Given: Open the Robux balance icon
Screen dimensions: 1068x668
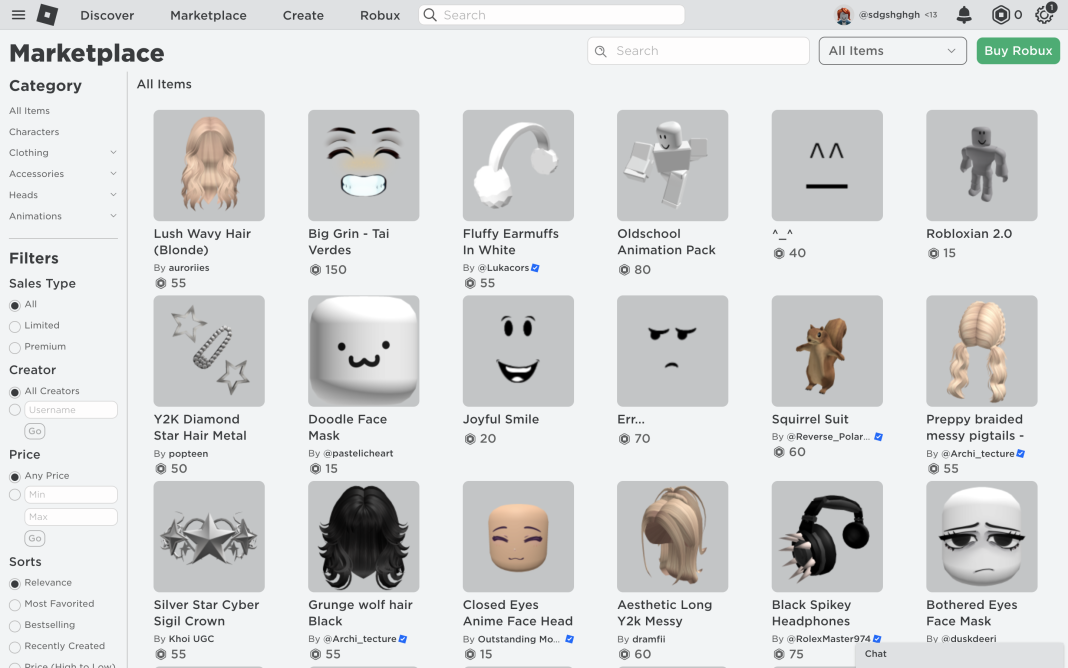Looking at the screenshot, I should [x=1001, y=15].
